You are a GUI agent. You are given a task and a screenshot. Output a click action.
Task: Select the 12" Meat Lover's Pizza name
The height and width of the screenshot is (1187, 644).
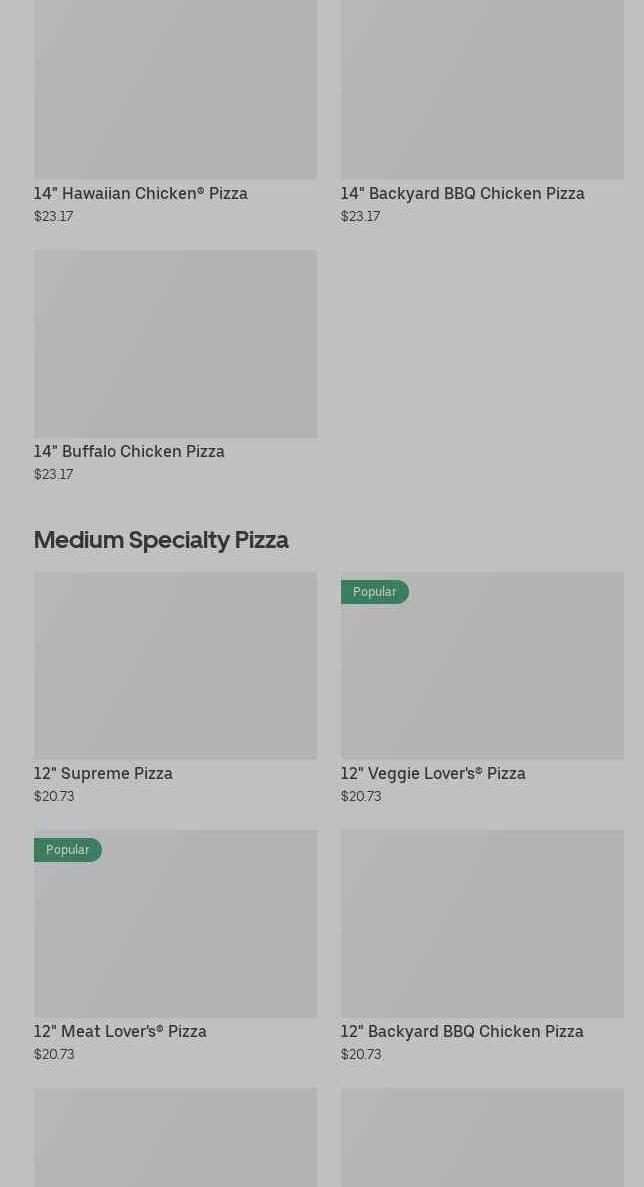pyautogui.click(x=120, y=1031)
